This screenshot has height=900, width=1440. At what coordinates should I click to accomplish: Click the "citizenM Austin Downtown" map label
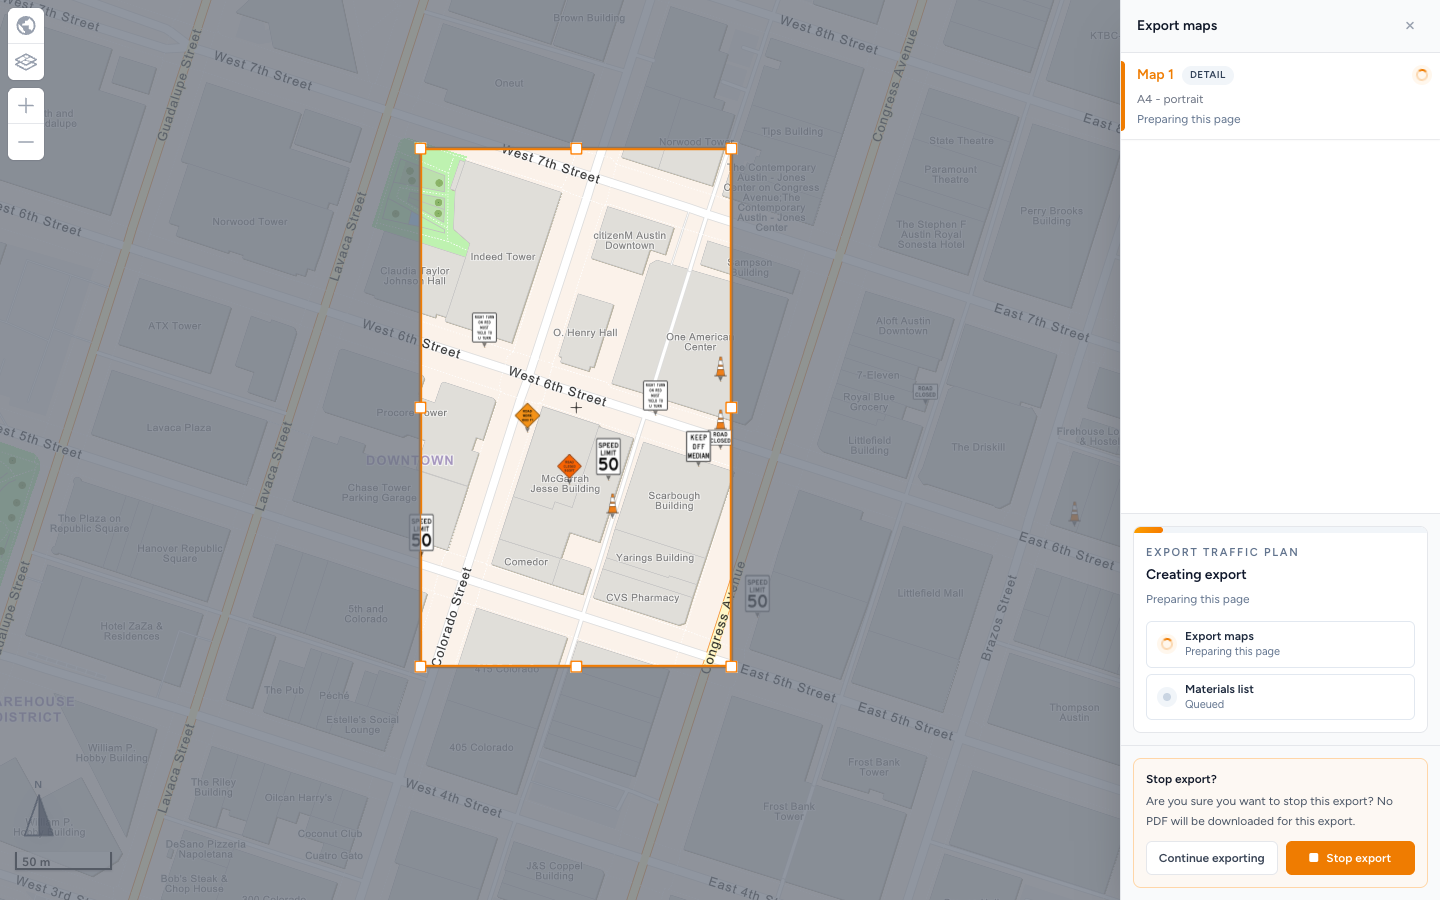click(629, 241)
